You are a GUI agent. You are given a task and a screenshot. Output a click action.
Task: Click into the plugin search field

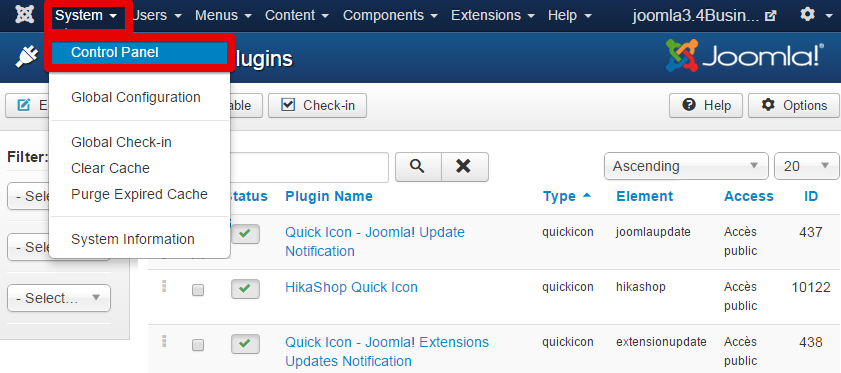[309, 167]
